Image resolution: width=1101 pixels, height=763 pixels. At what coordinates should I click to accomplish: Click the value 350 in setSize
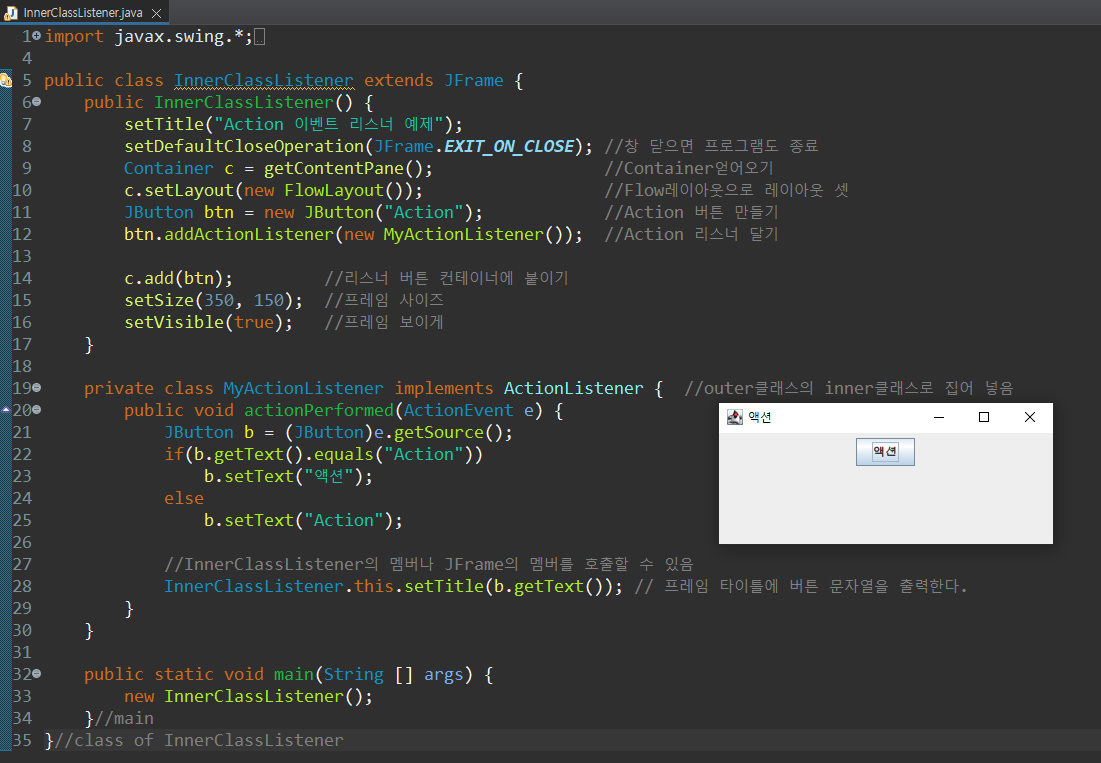[x=218, y=300]
